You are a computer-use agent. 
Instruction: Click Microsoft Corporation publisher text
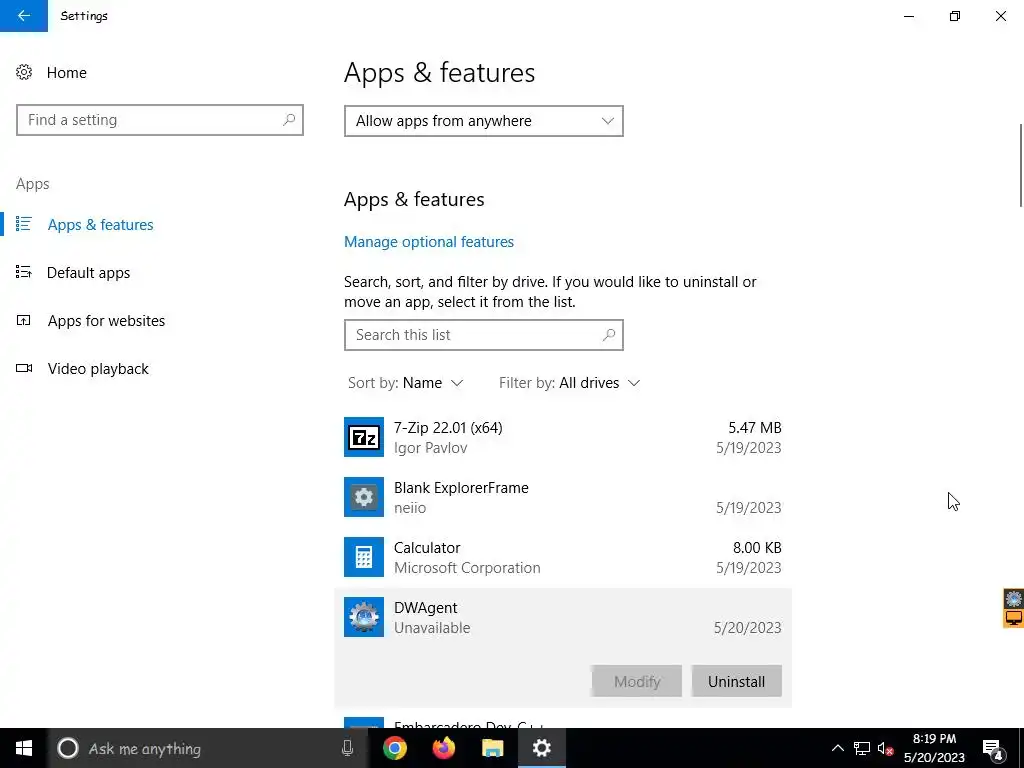467,568
